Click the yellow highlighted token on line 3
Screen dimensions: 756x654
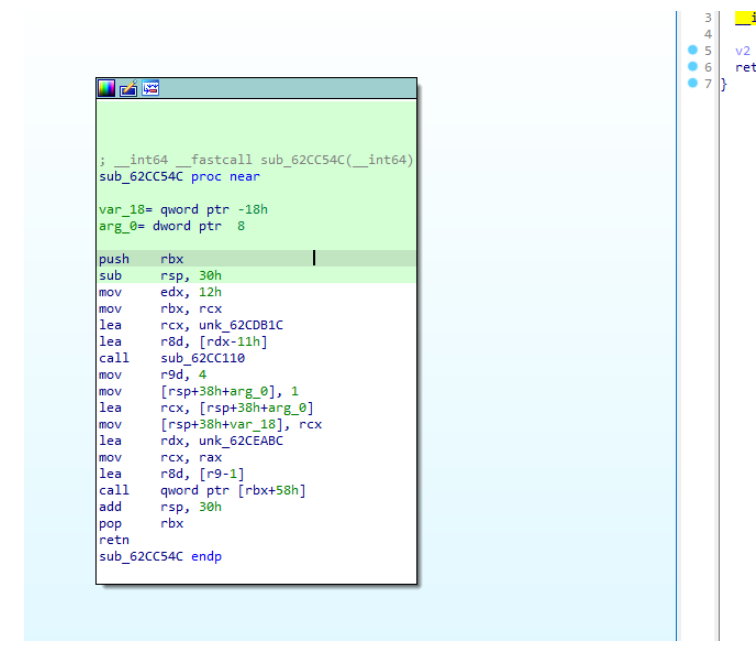pyautogui.click(x=745, y=18)
